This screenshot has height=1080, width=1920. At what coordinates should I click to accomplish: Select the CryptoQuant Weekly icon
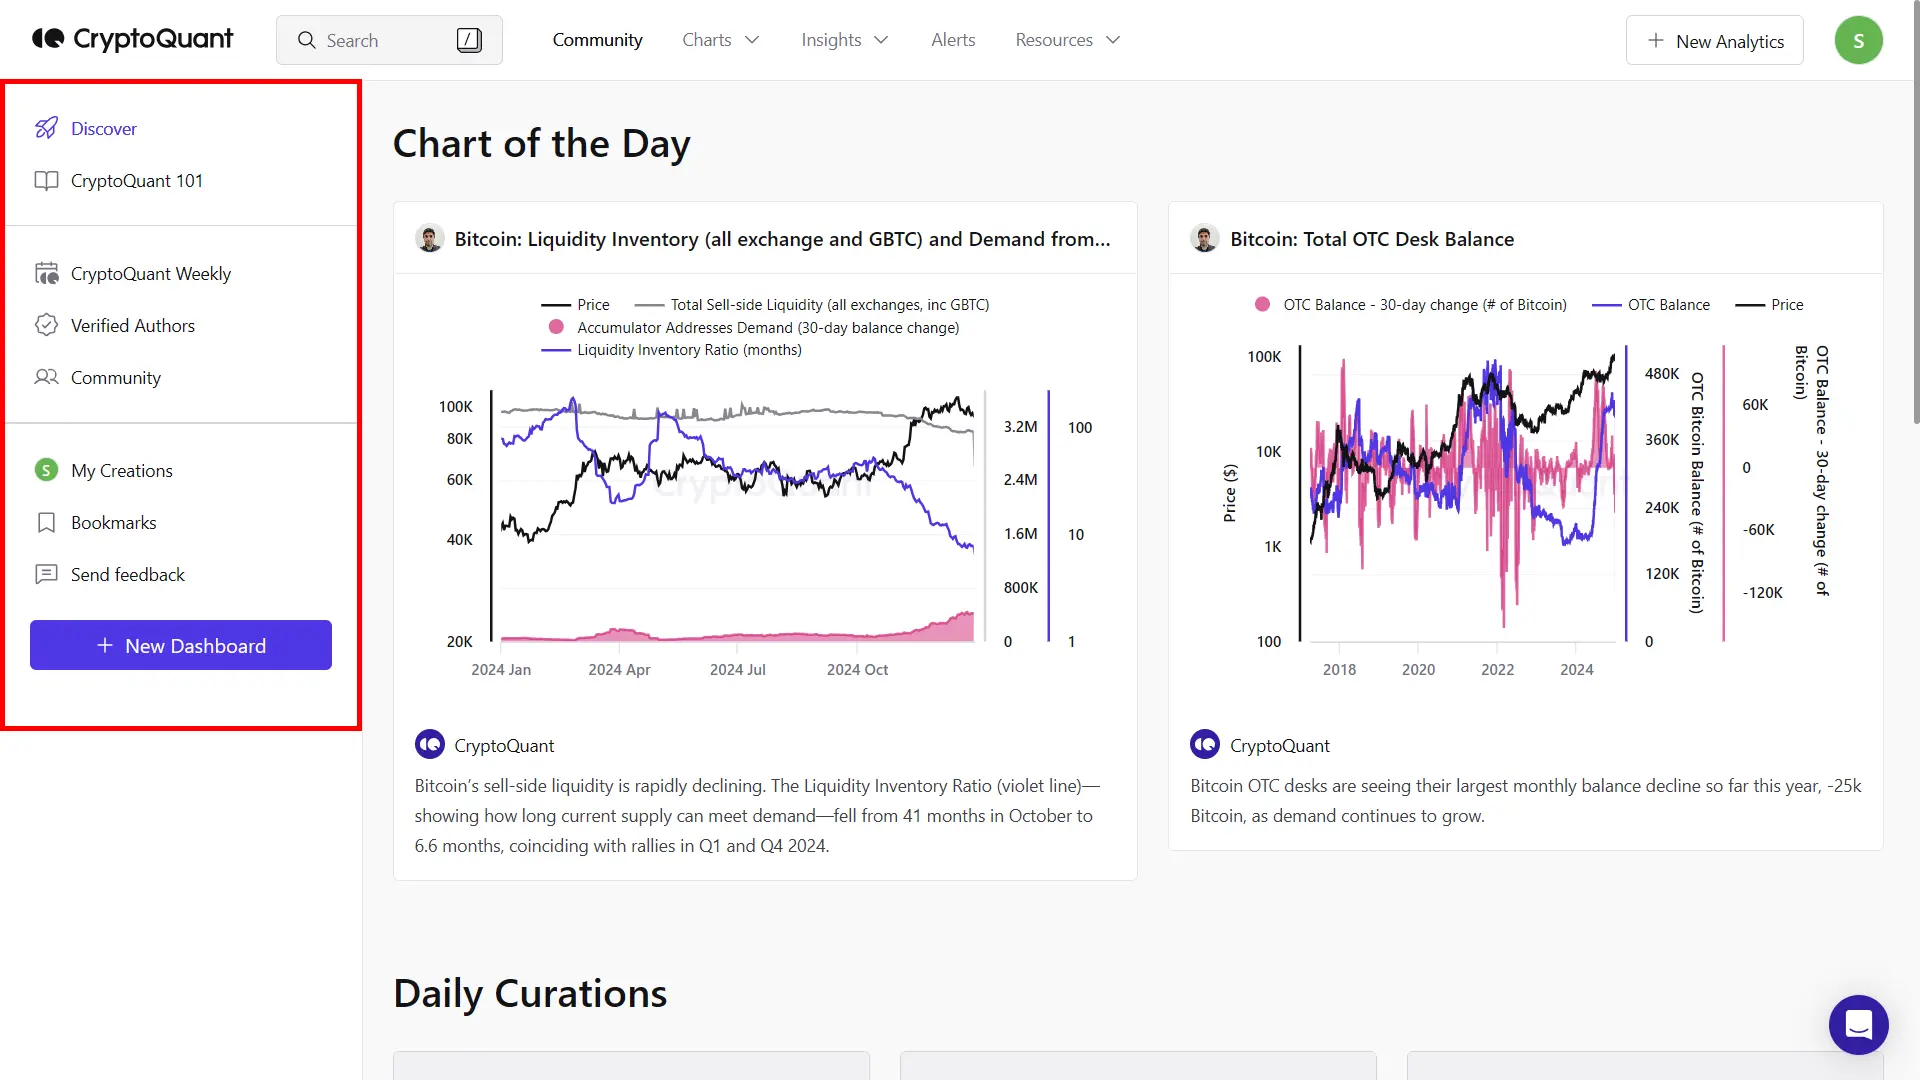click(x=46, y=273)
